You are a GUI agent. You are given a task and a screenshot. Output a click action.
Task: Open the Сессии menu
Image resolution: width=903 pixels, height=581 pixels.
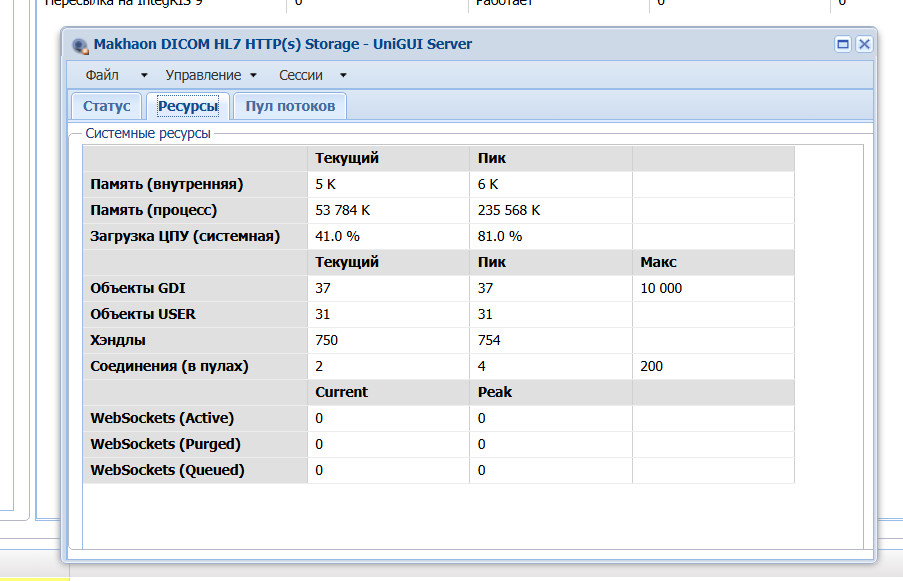tap(301, 75)
